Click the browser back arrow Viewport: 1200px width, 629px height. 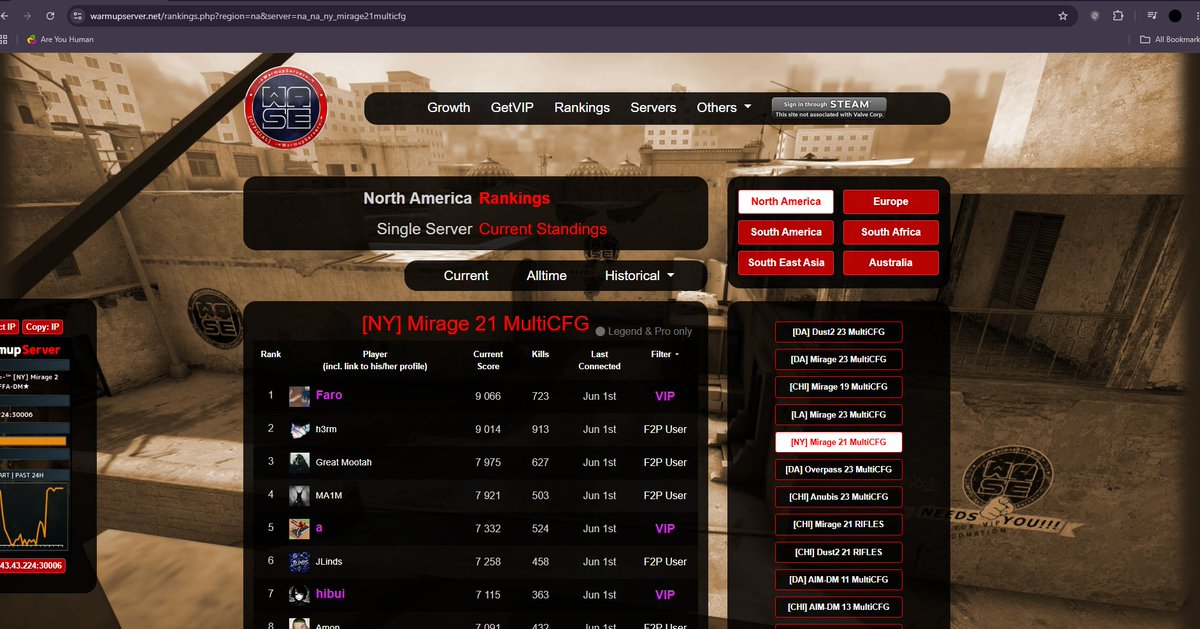[4, 16]
